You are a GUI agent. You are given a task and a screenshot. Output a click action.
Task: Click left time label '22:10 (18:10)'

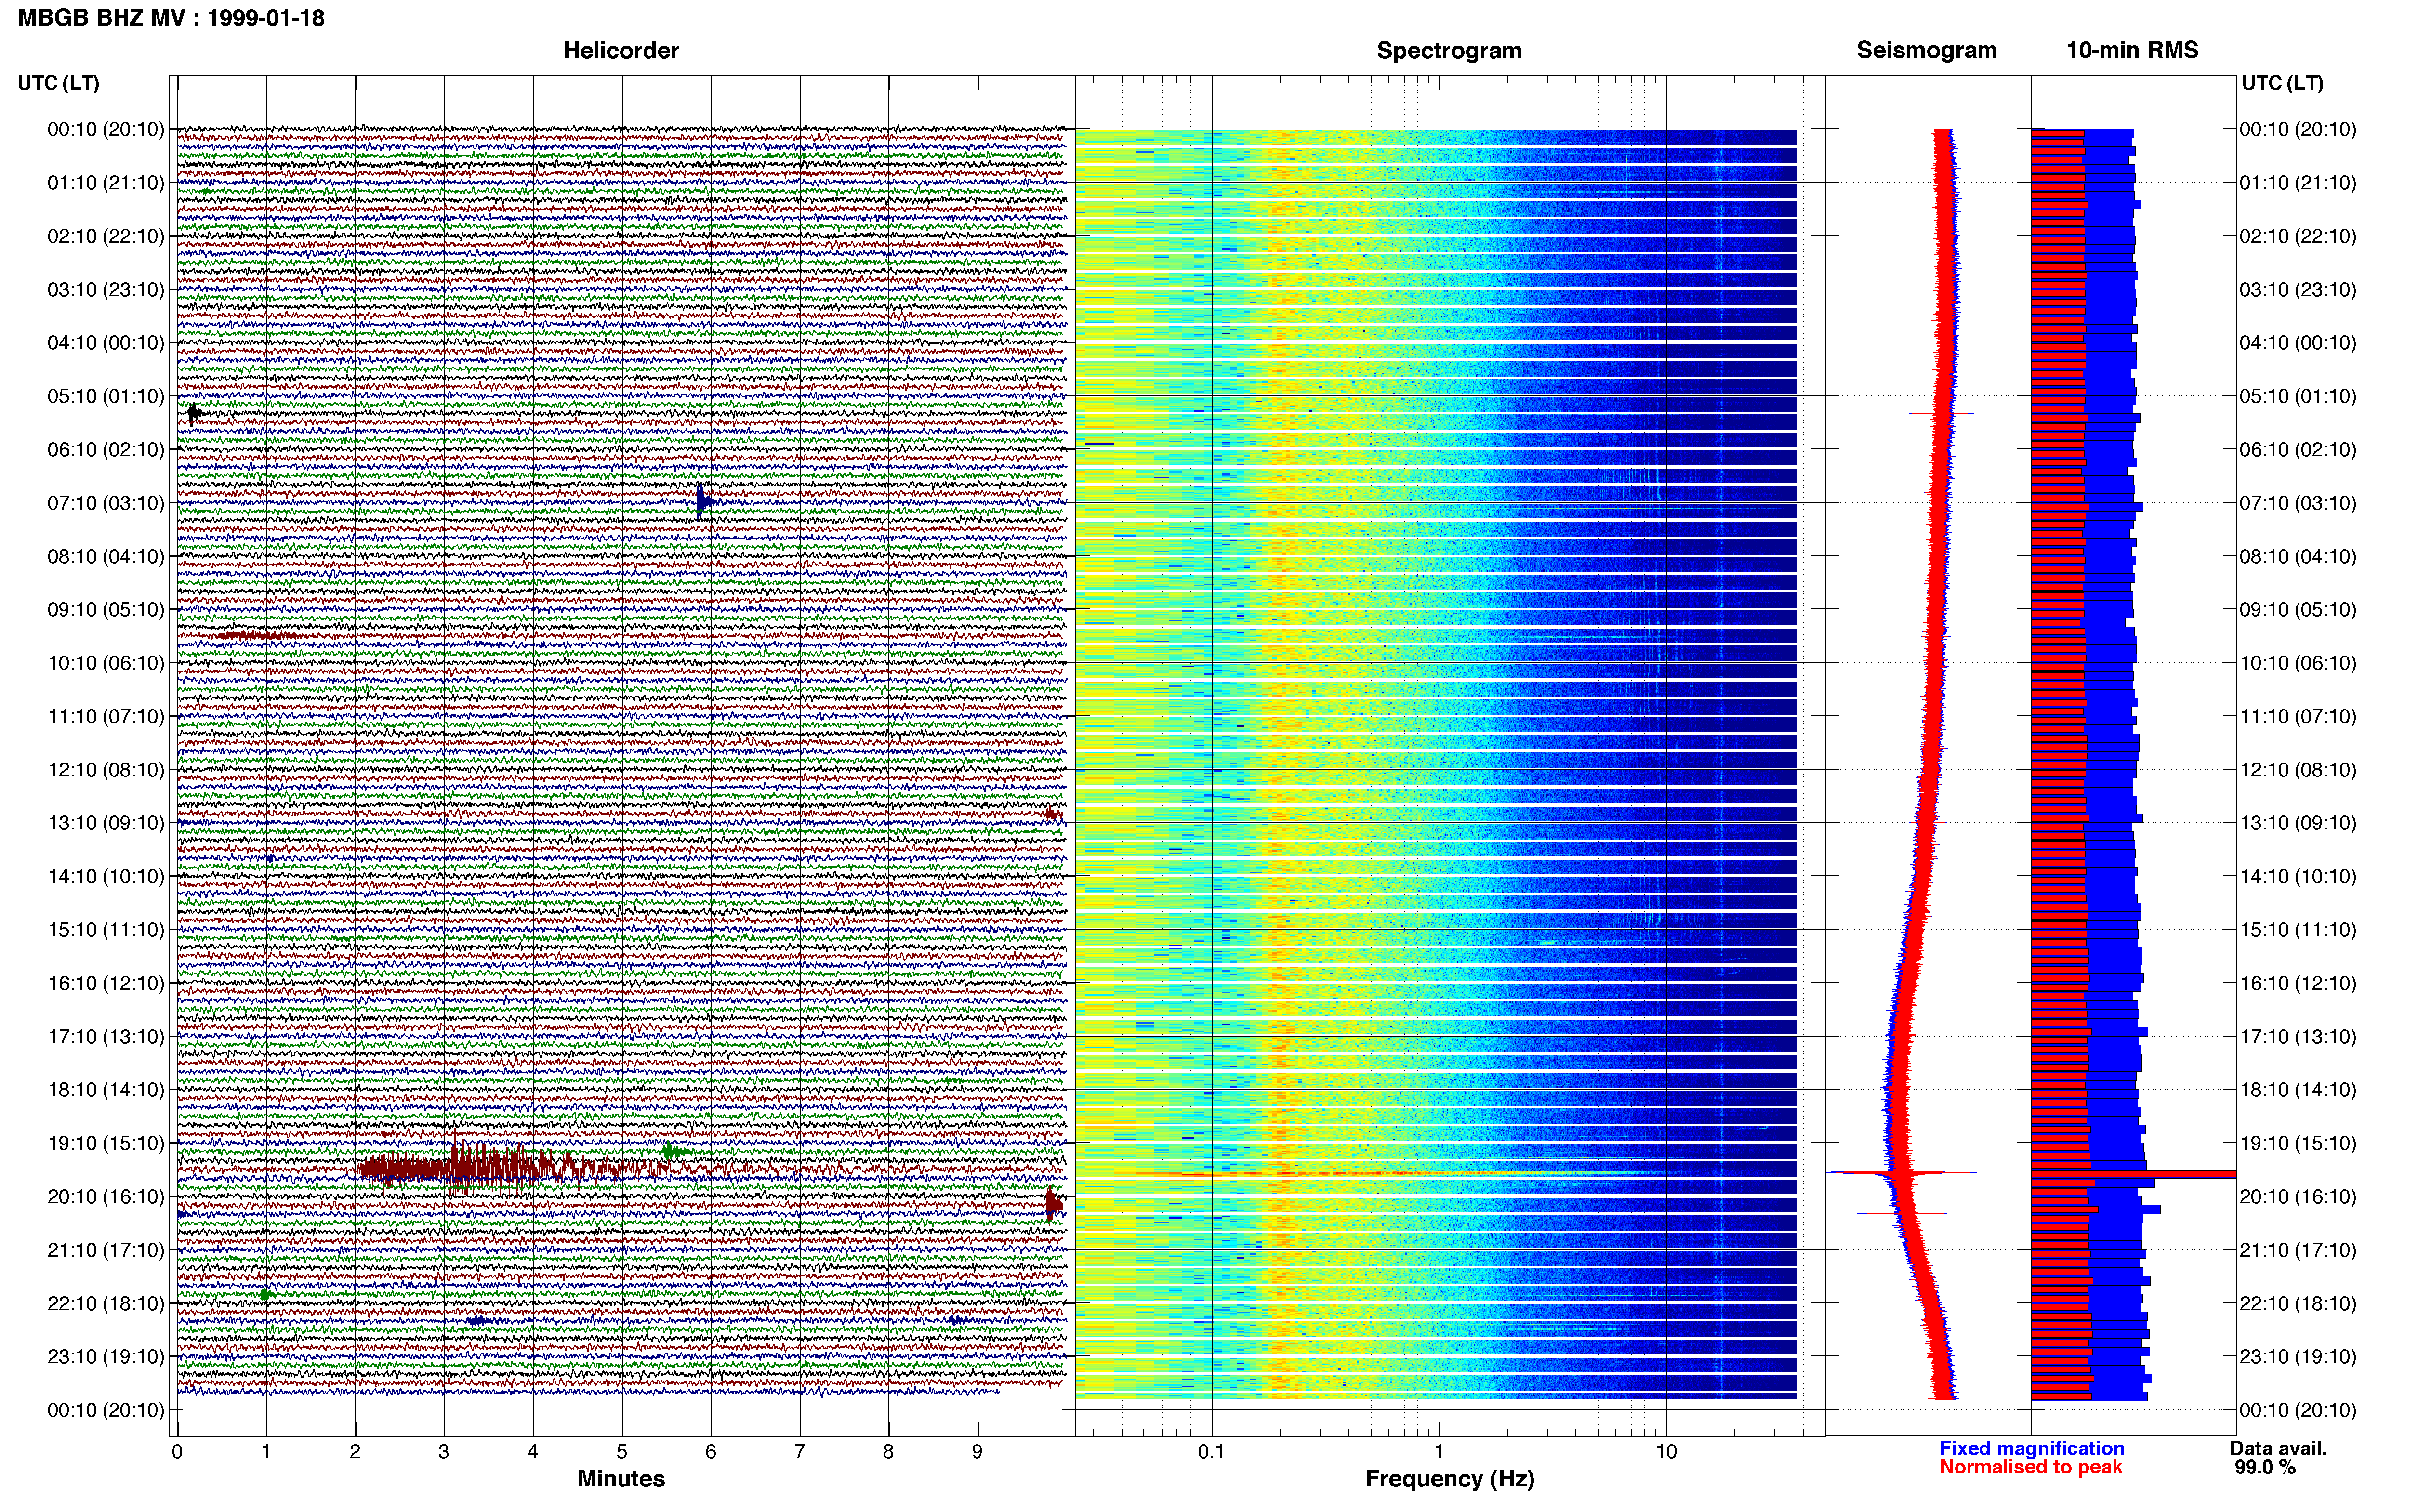click(x=105, y=1303)
